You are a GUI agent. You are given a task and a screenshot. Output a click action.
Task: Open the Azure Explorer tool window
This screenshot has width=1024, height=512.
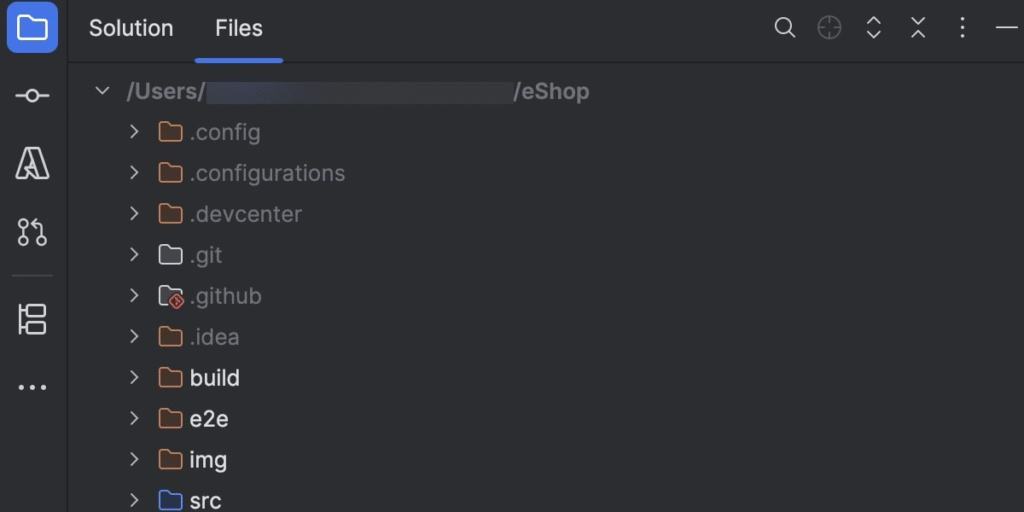pyautogui.click(x=32, y=163)
